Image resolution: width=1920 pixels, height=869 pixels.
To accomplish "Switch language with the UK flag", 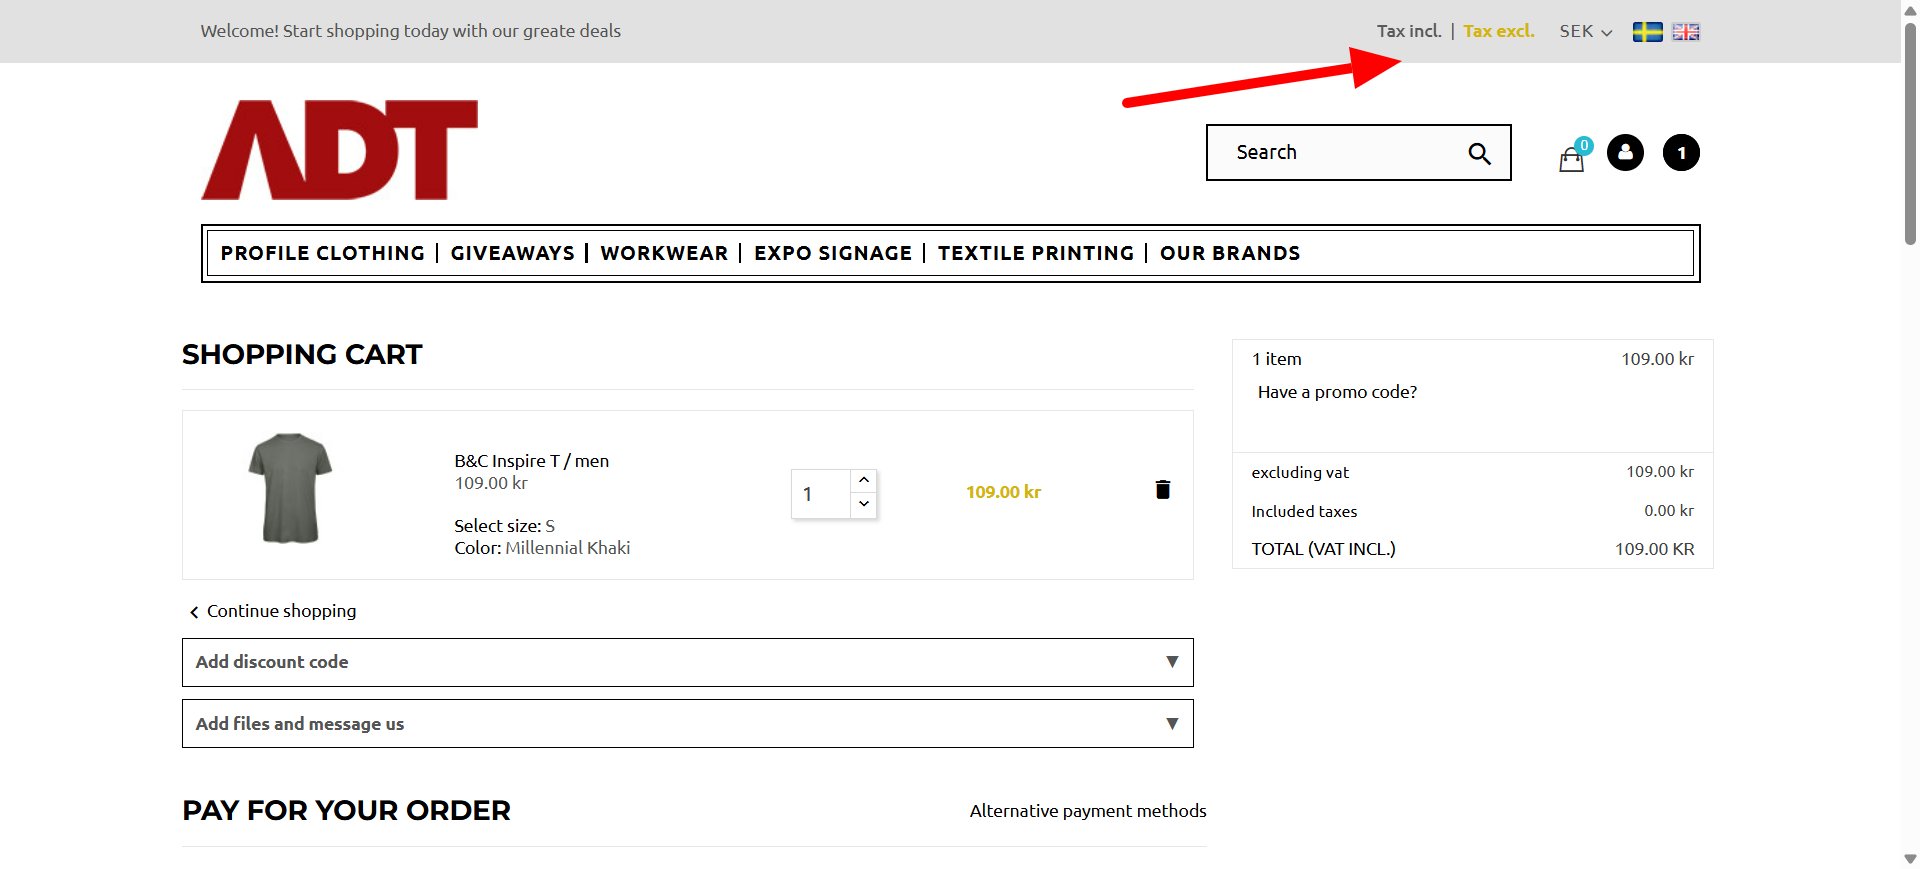I will tap(1686, 32).
